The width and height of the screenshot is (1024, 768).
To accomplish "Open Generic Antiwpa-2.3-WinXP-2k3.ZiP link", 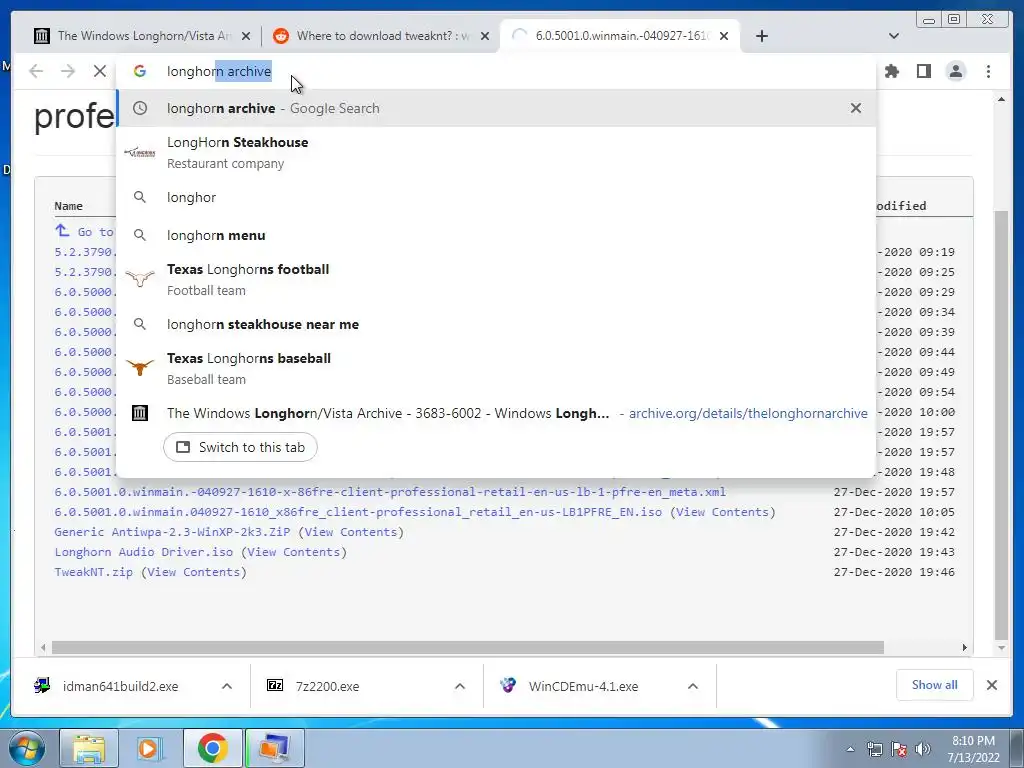I will (x=172, y=532).
